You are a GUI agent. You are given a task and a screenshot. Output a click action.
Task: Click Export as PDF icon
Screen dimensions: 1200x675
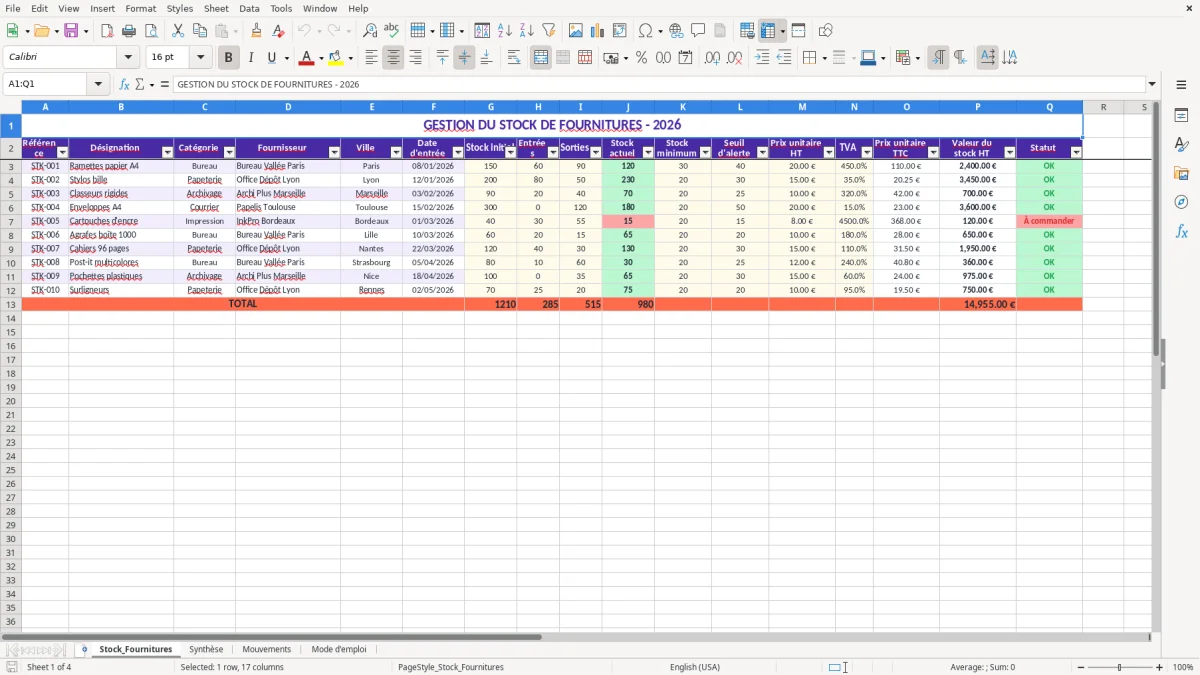pyautogui.click(x=107, y=31)
